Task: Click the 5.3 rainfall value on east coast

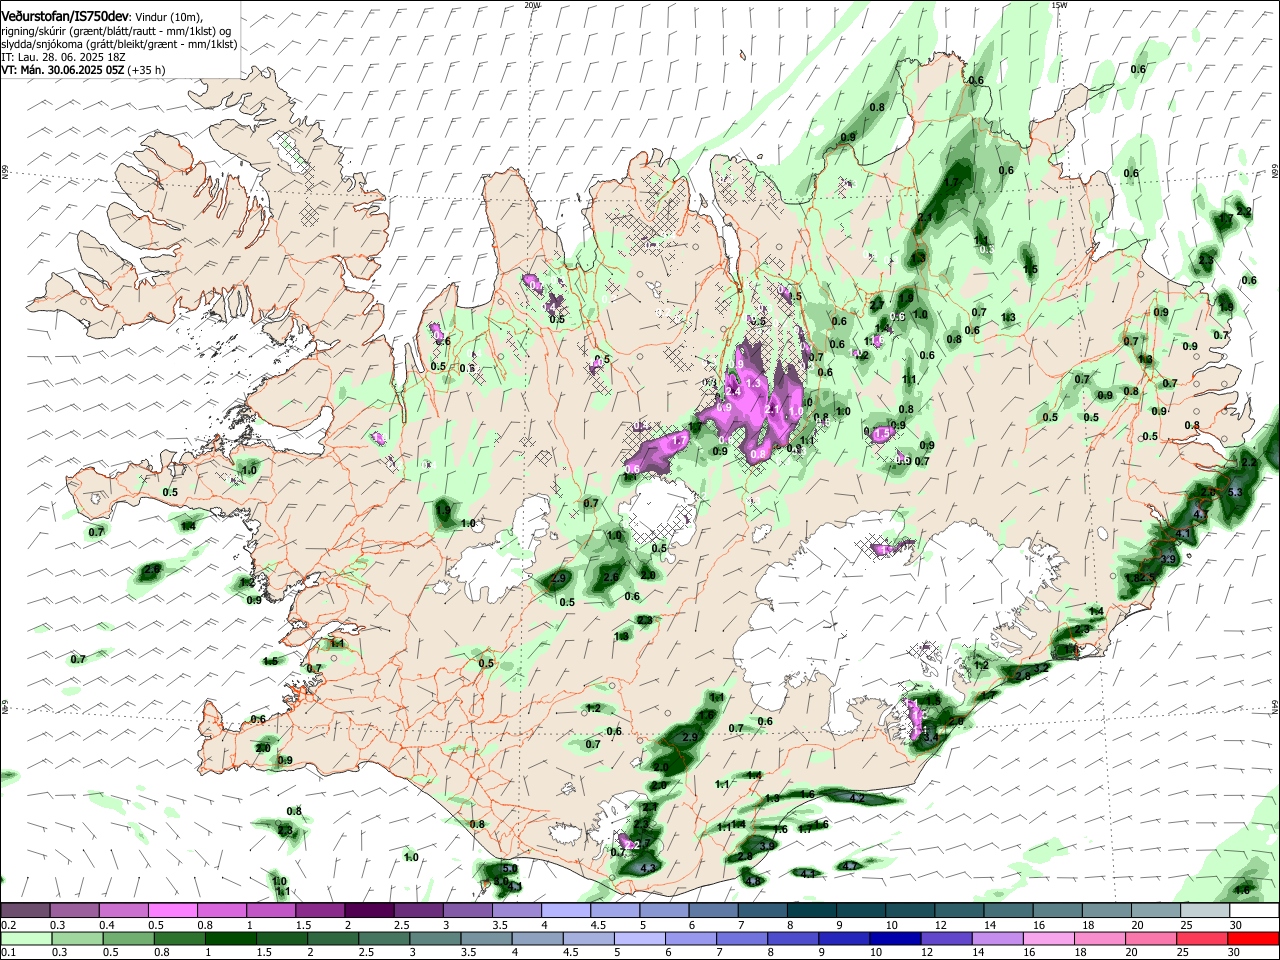Action: (1235, 492)
